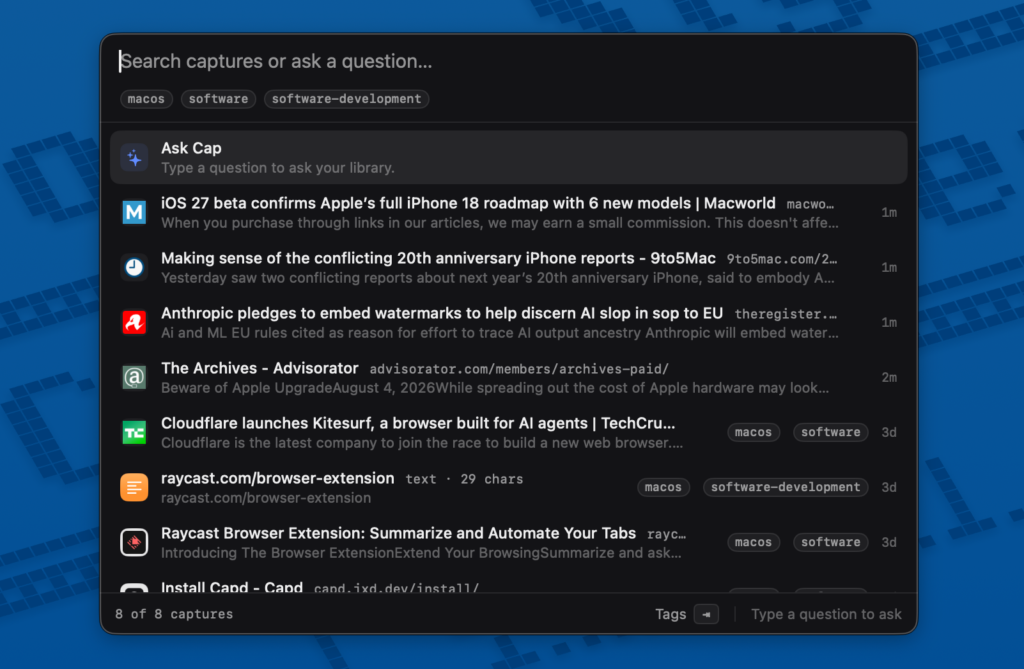This screenshot has width=1024, height=669.
Task: Open 20th anniversary iPhone reports capture
Action: pyautogui.click(x=509, y=267)
